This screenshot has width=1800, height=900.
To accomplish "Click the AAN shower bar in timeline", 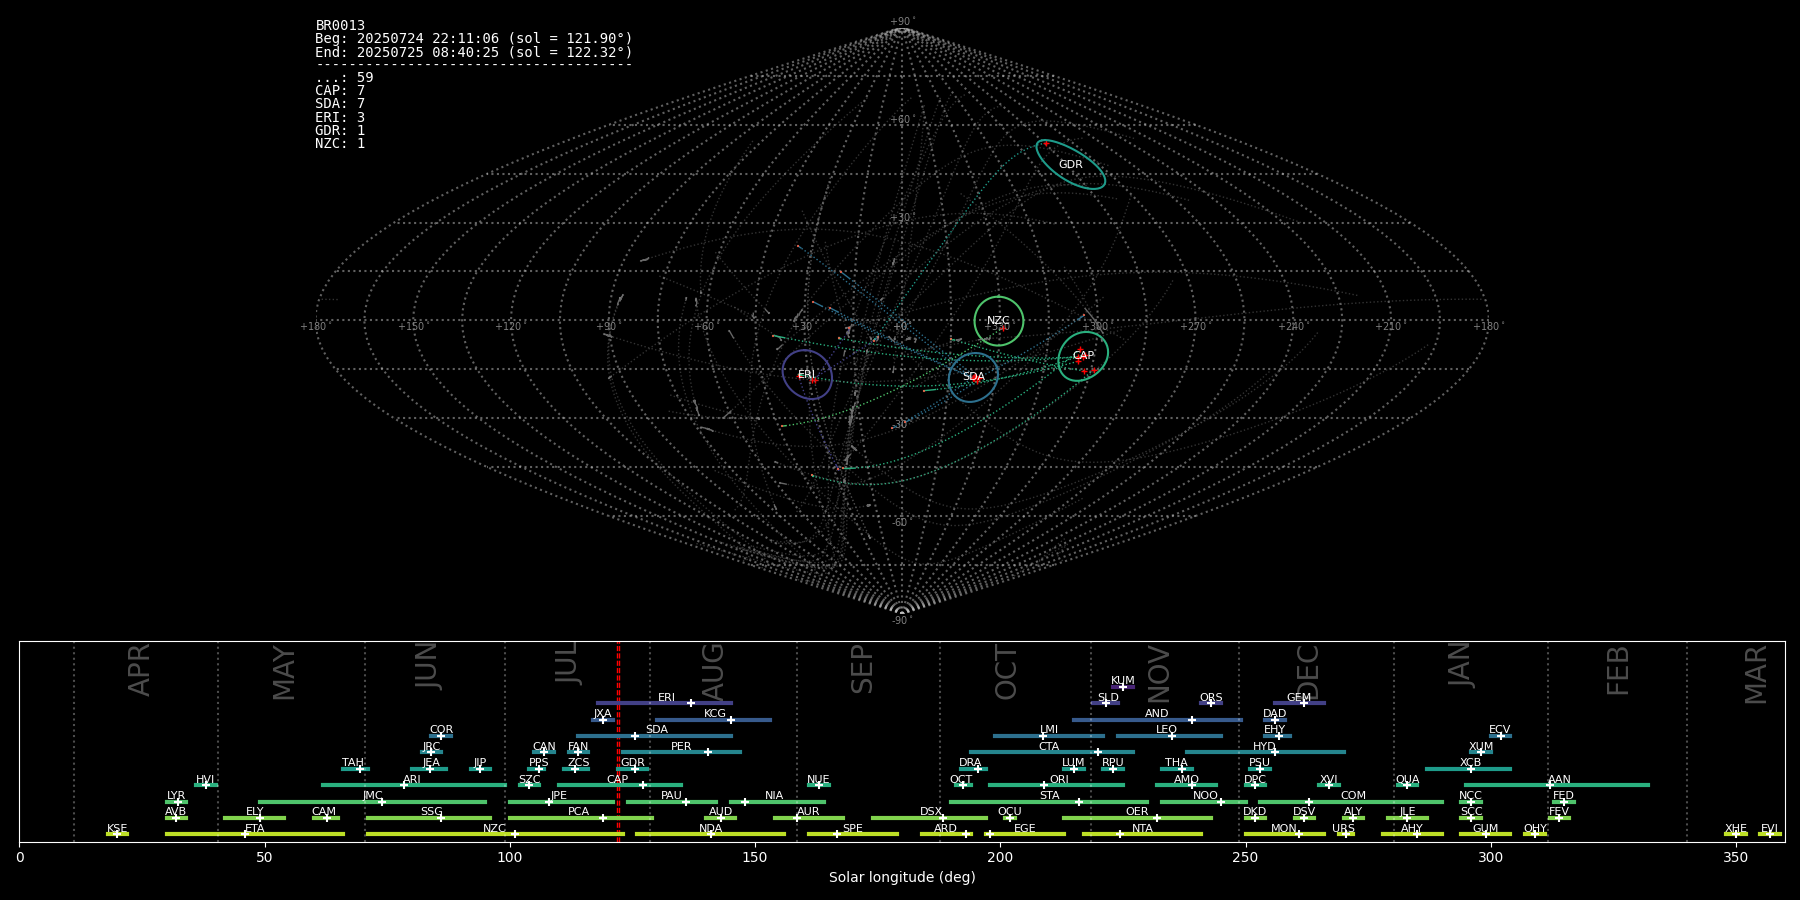I will [1557, 785].
